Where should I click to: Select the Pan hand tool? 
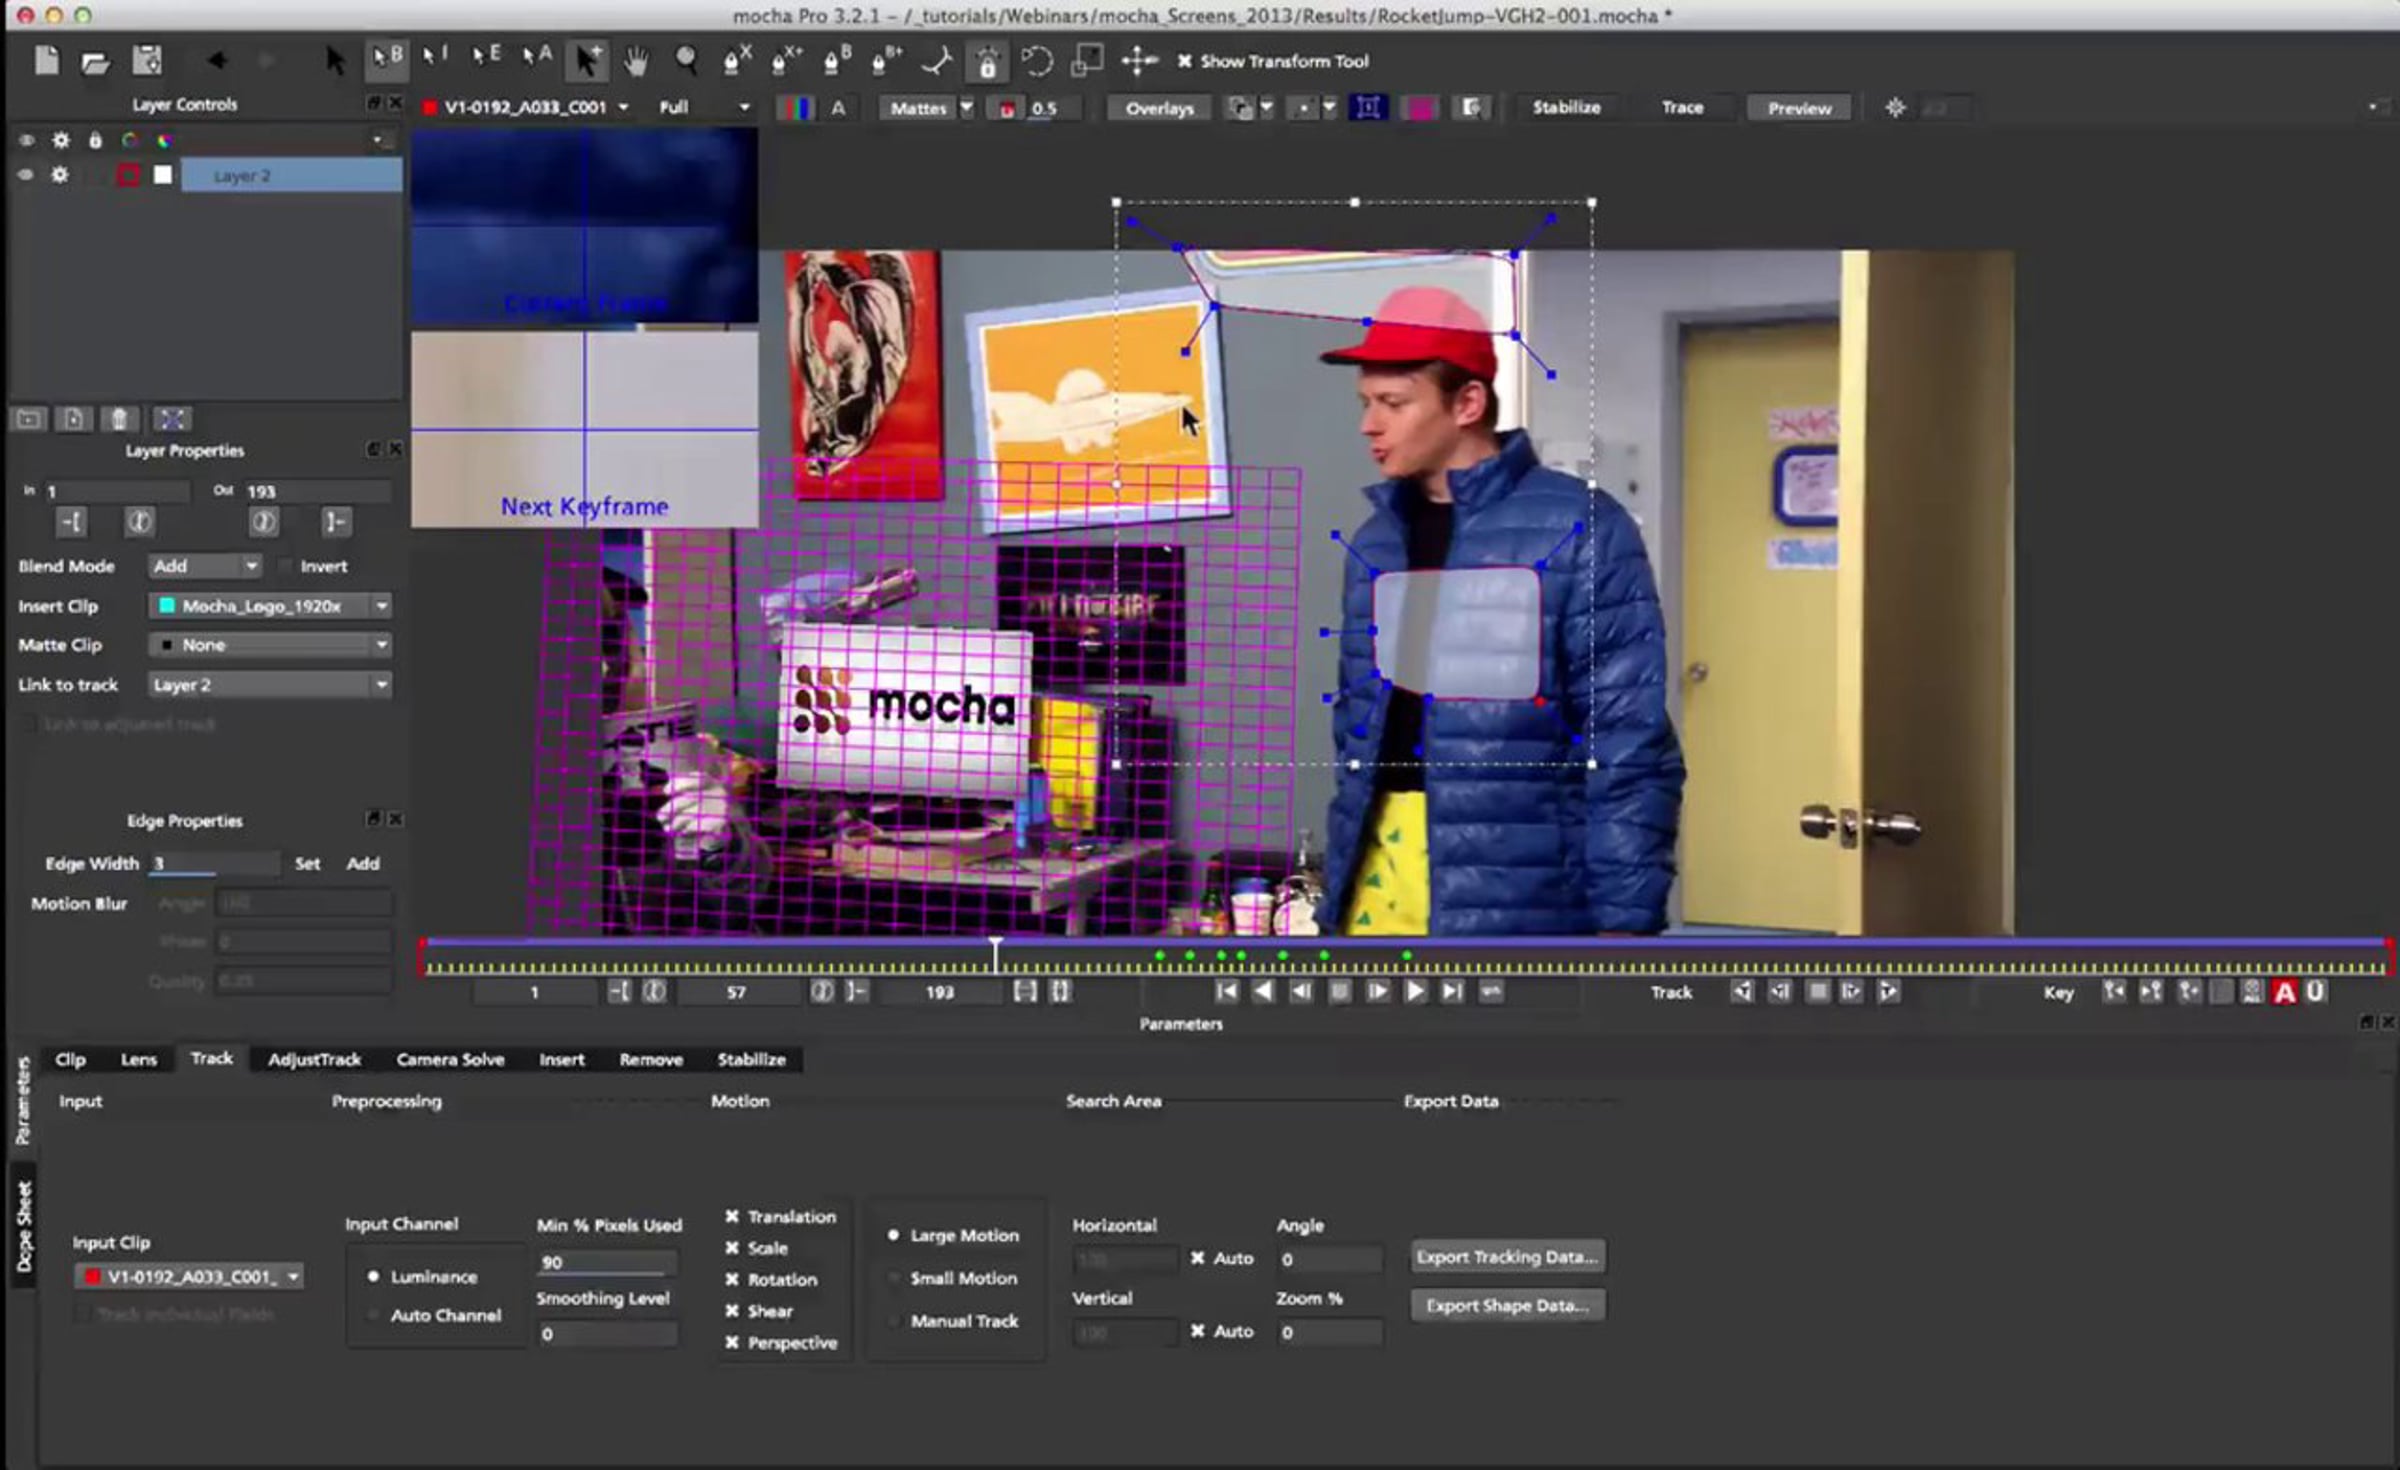pyautogui.click(x=636, y=62)
